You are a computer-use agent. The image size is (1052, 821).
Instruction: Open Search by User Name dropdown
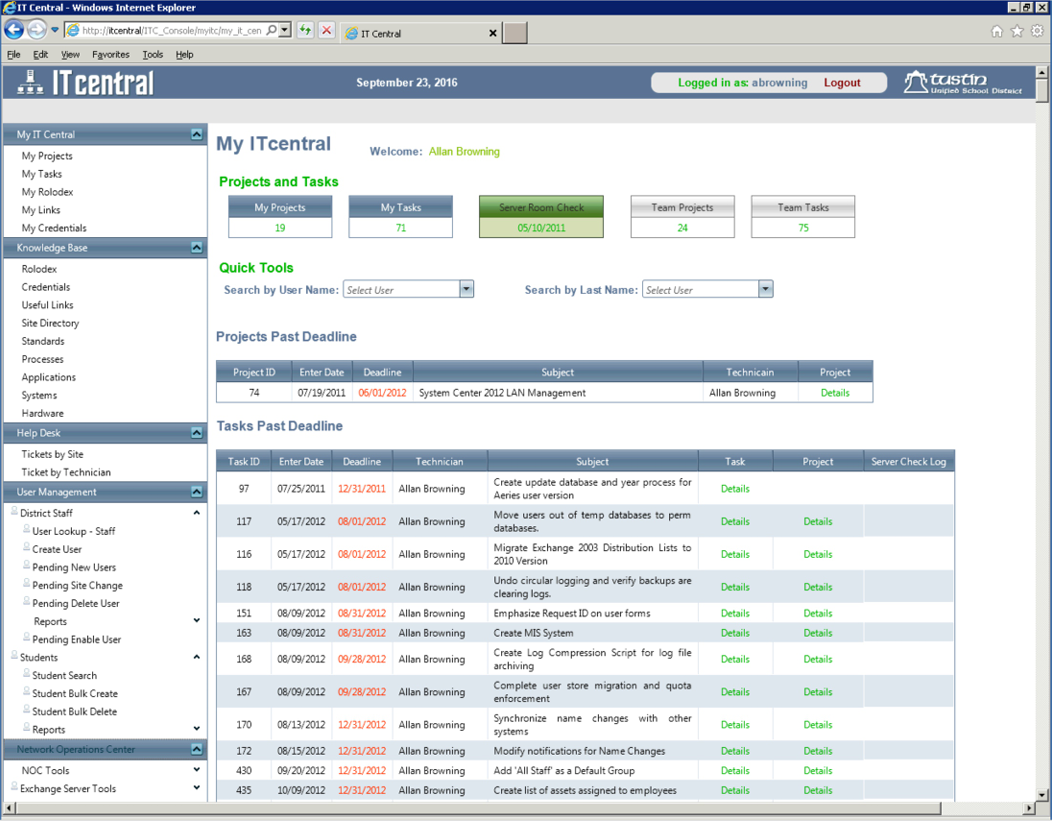[466, 289]
